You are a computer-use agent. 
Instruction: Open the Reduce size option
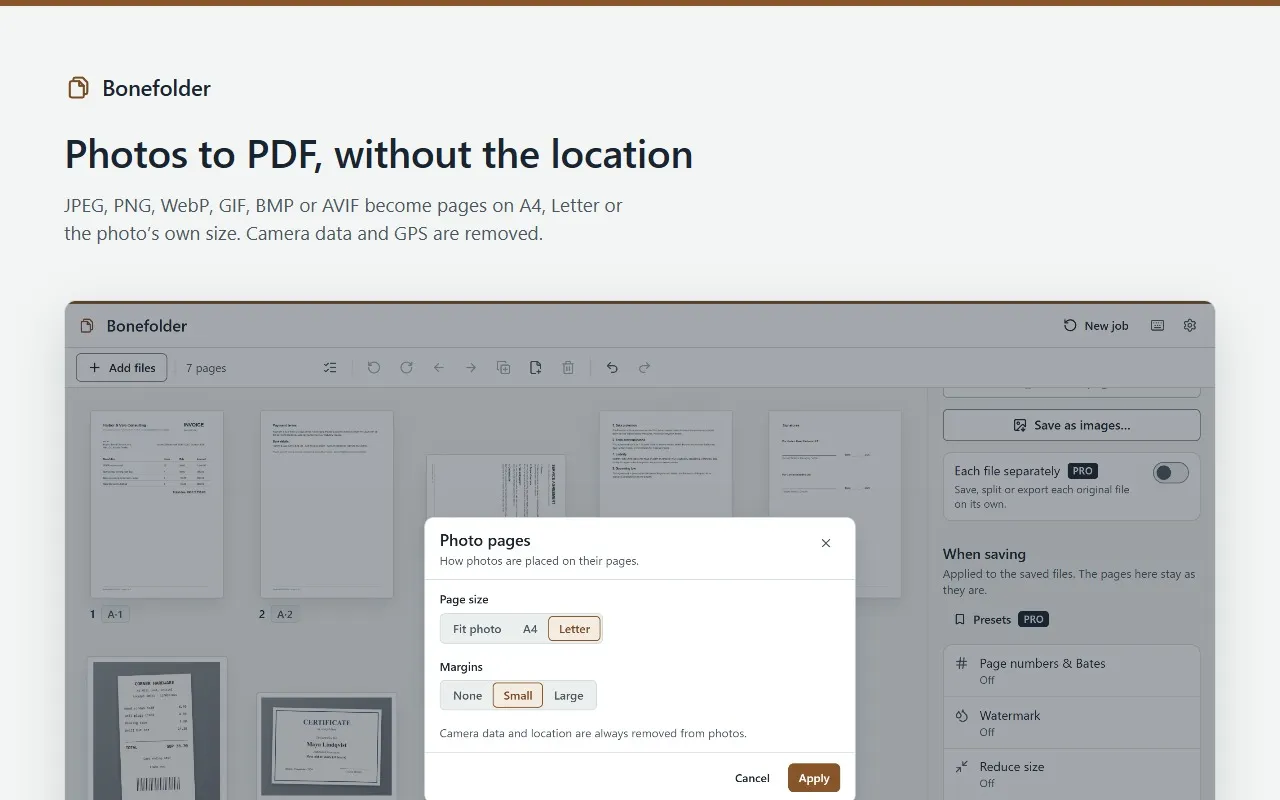pyautogui.click(x=1072, y=775)
